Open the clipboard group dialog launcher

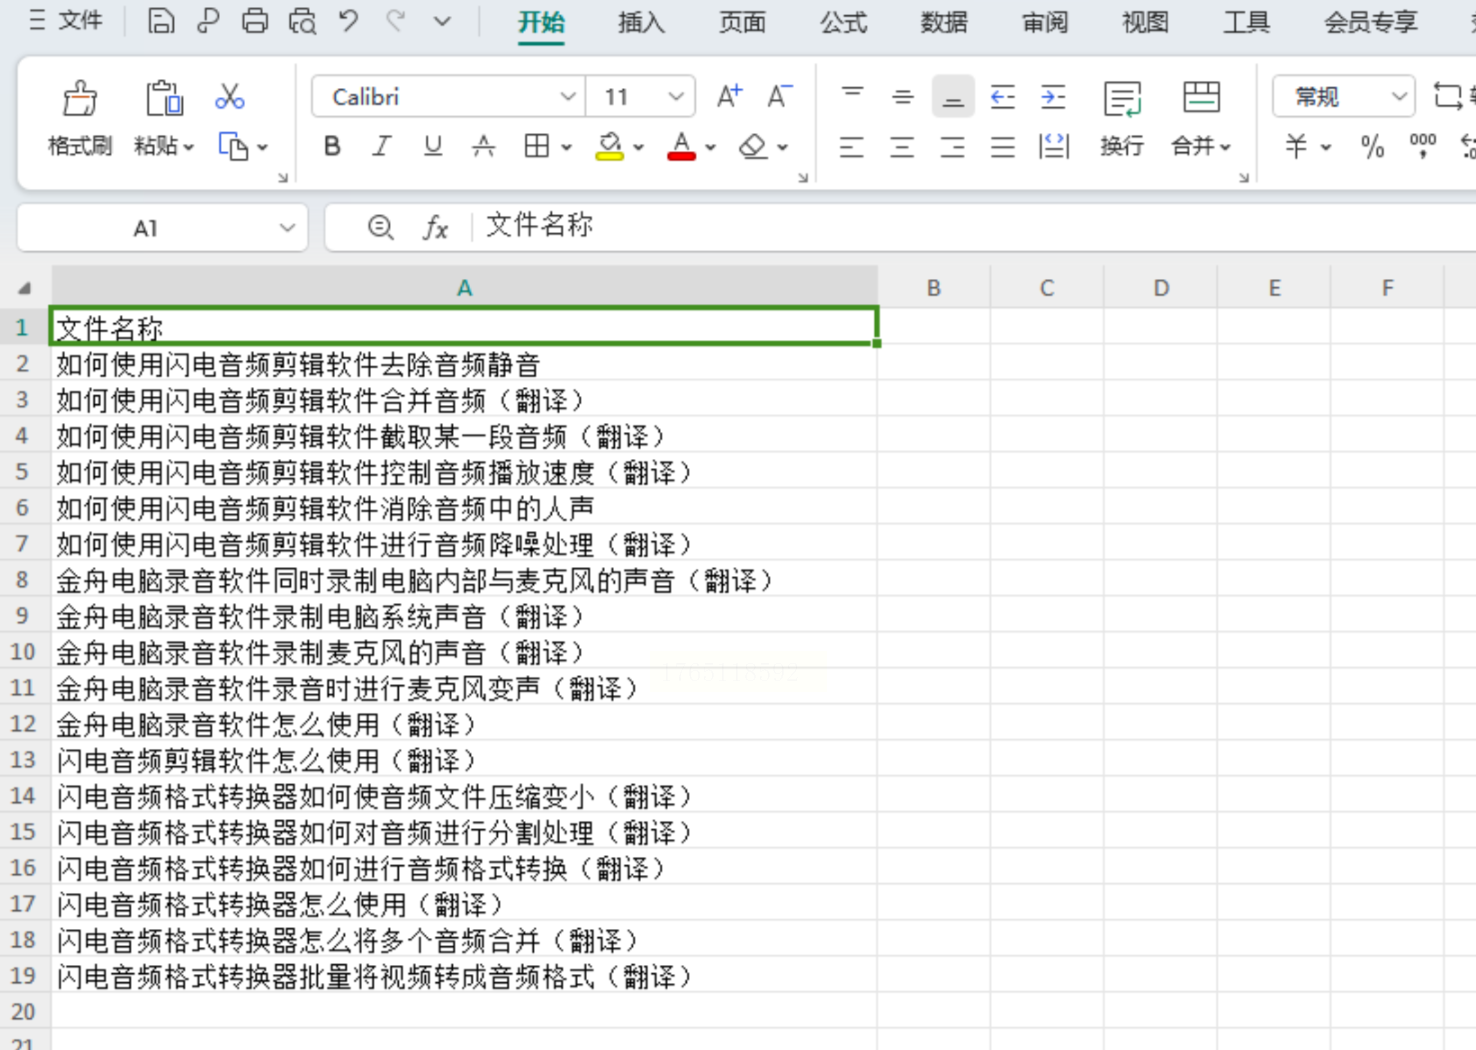[283, 178]
